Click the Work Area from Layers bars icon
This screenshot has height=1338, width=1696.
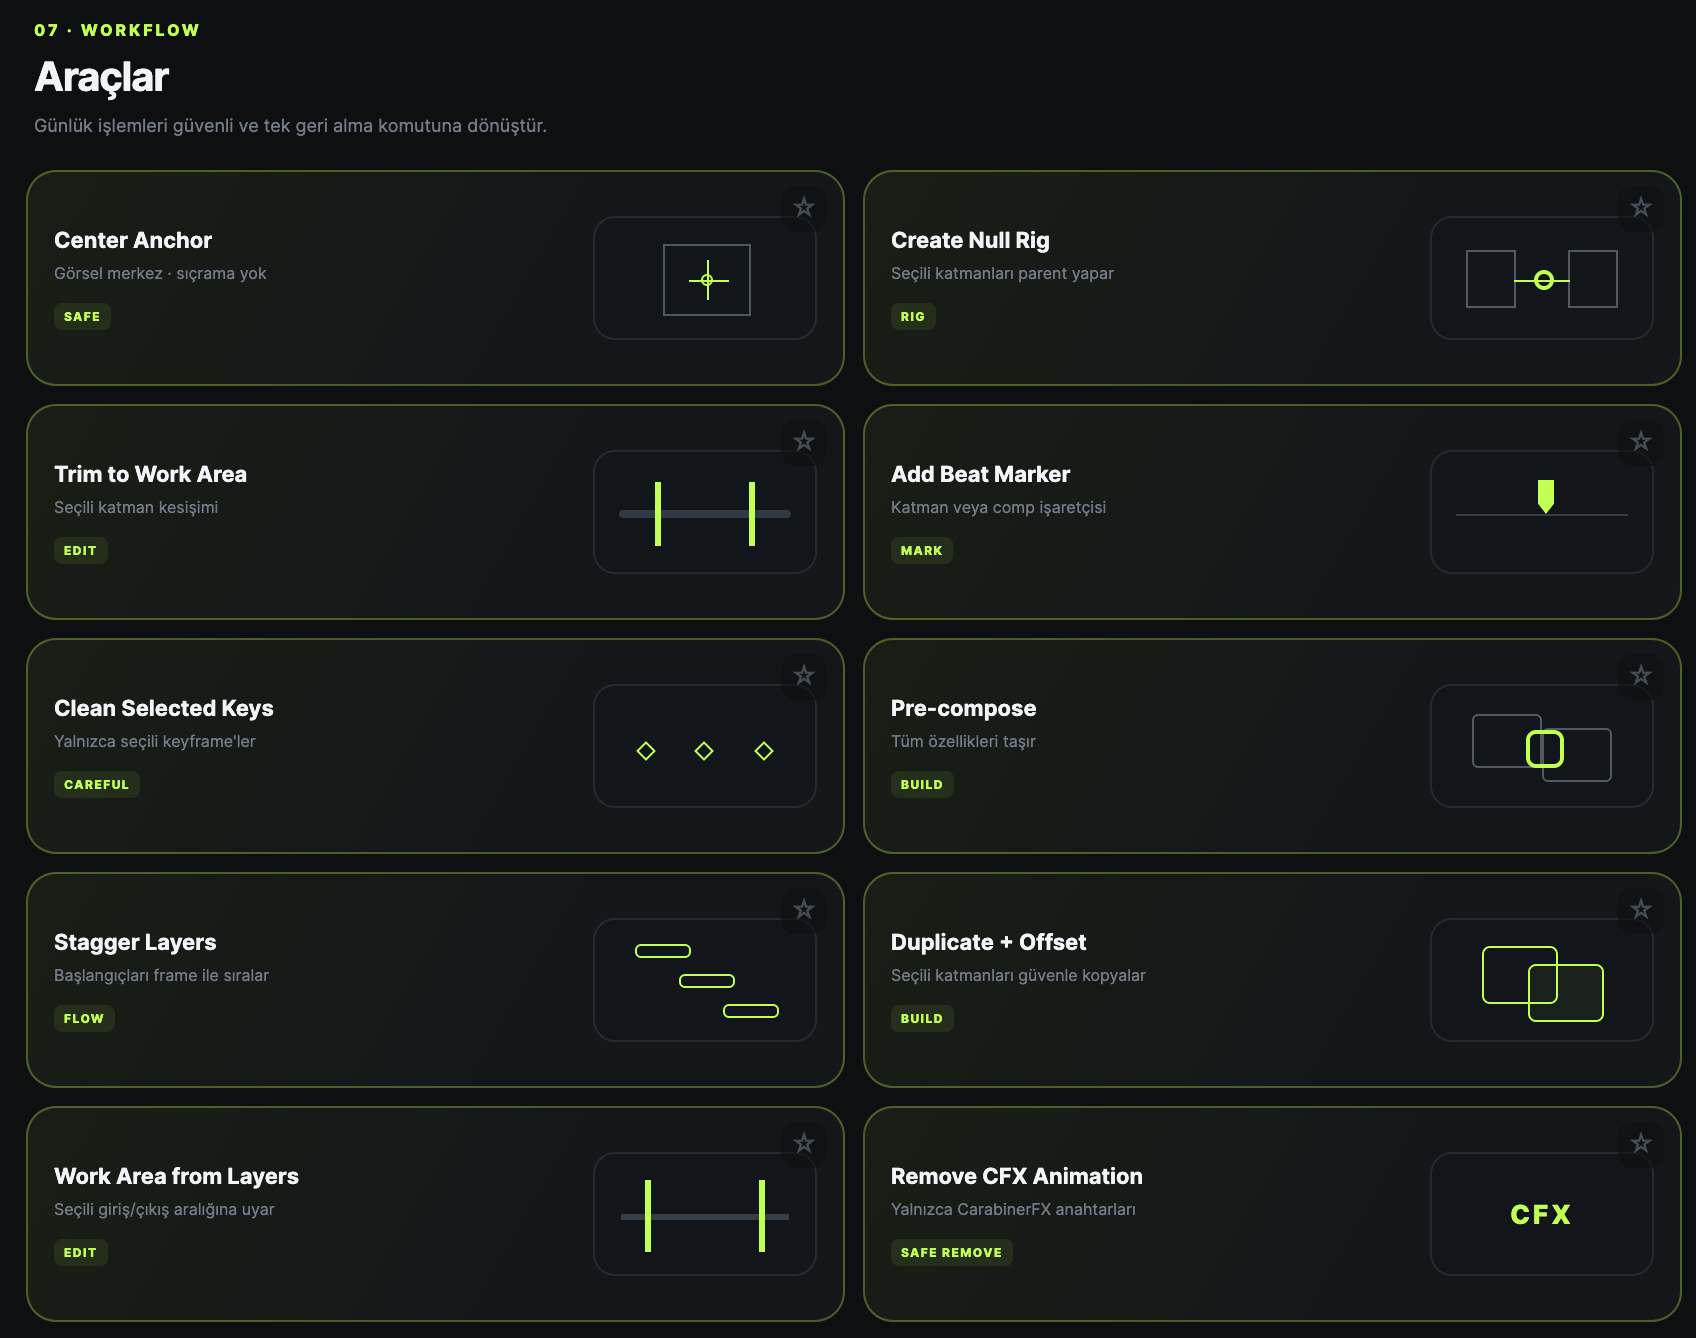705,1214
